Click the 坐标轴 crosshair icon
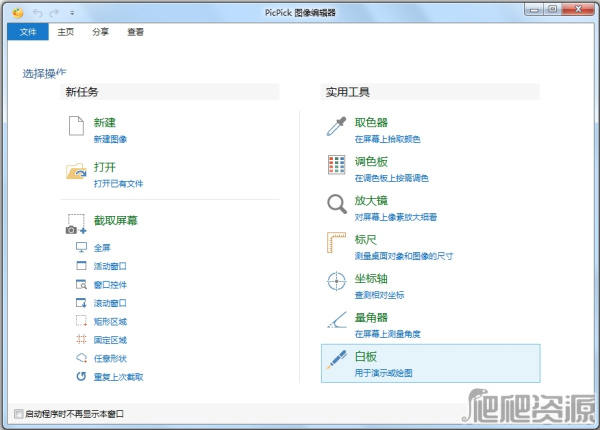The width and height of the screenshot is (600, 430). point(337,281)
